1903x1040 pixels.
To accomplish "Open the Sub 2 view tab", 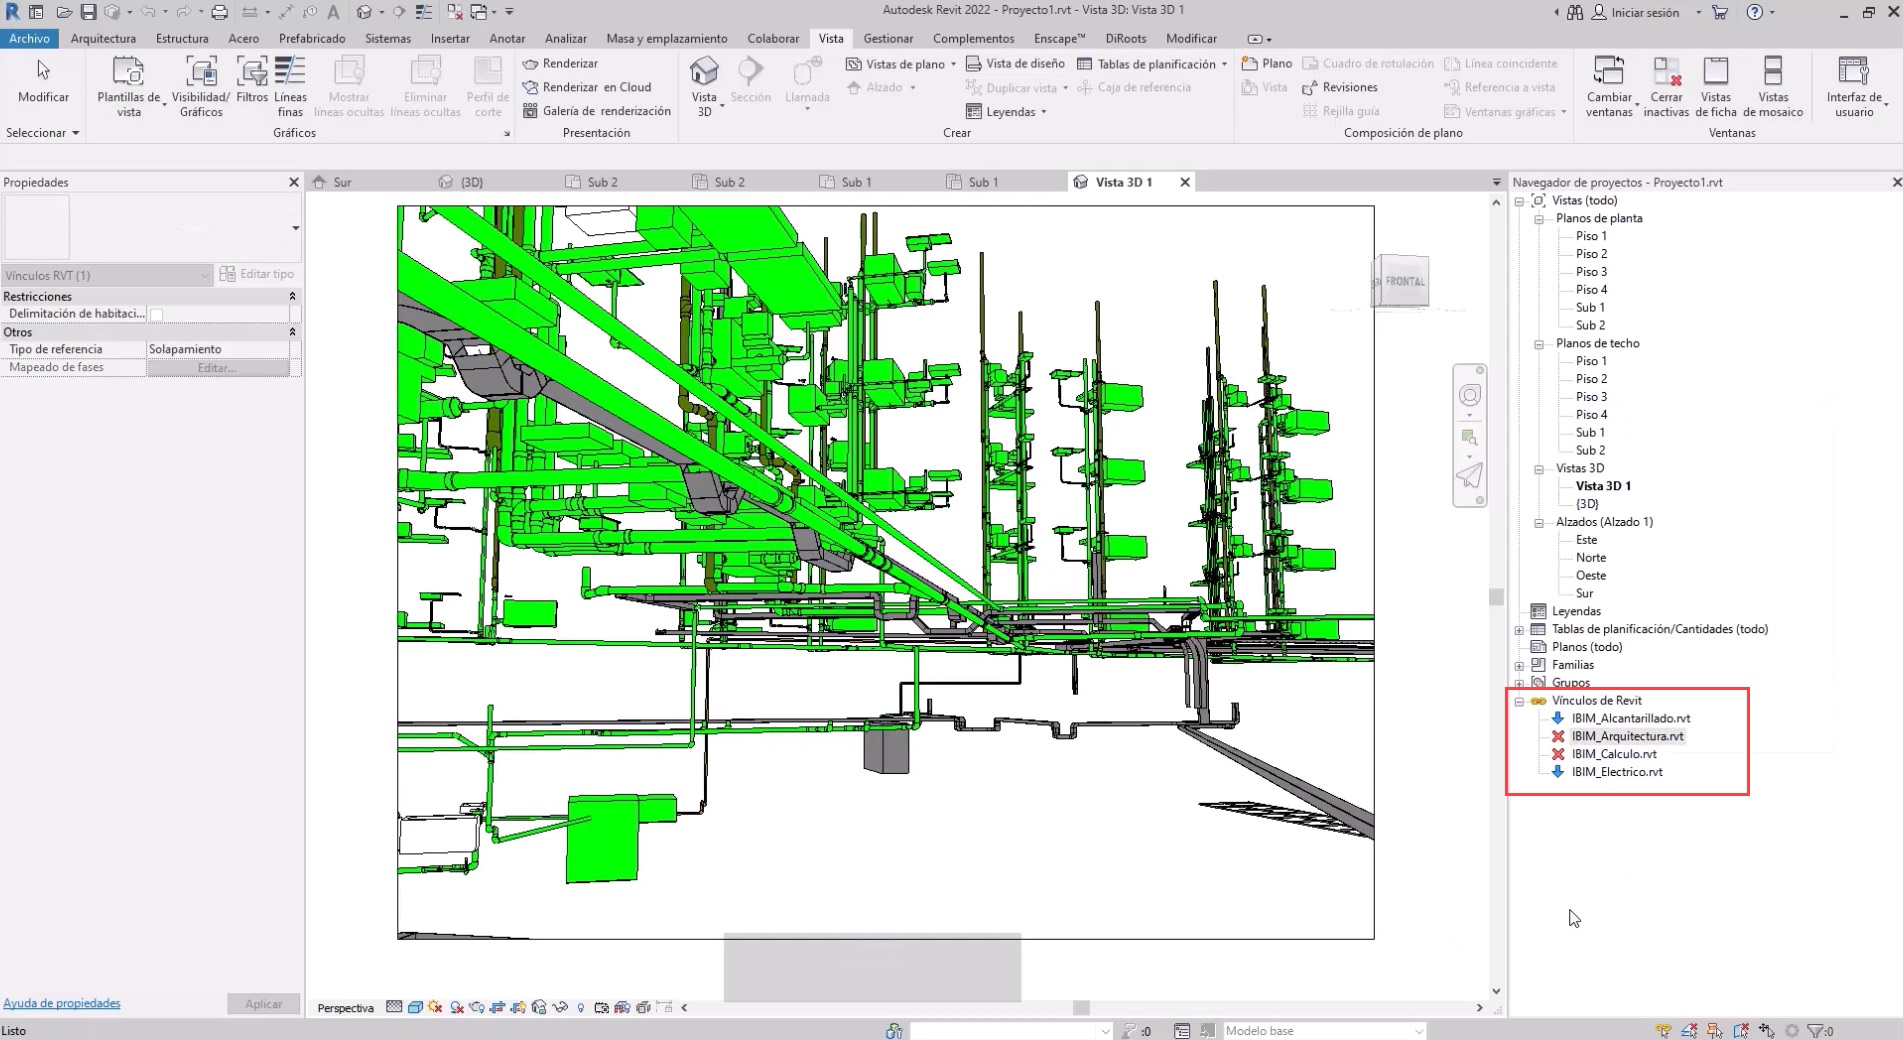I will (x=601, y=182).
